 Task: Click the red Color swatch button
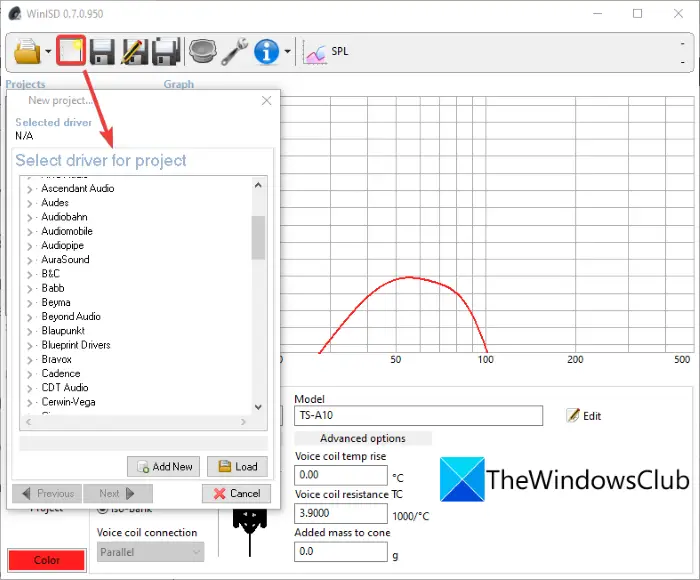[46, 560]
